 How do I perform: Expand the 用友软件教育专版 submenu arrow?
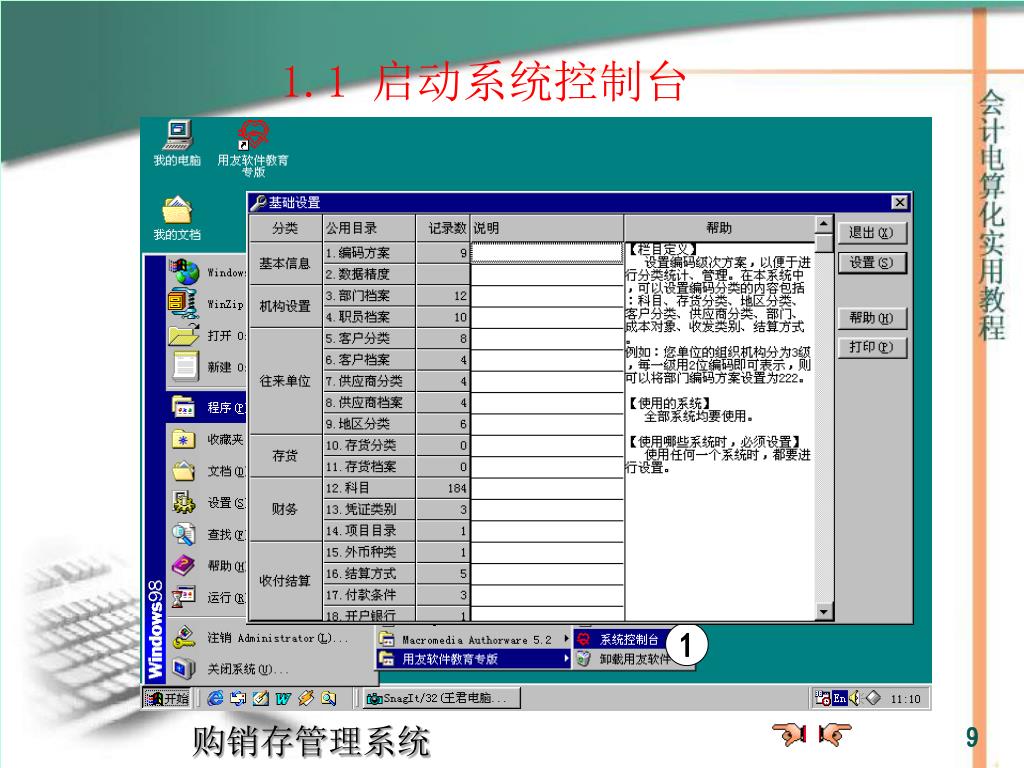pyautogui.click(x=566, y=659)
